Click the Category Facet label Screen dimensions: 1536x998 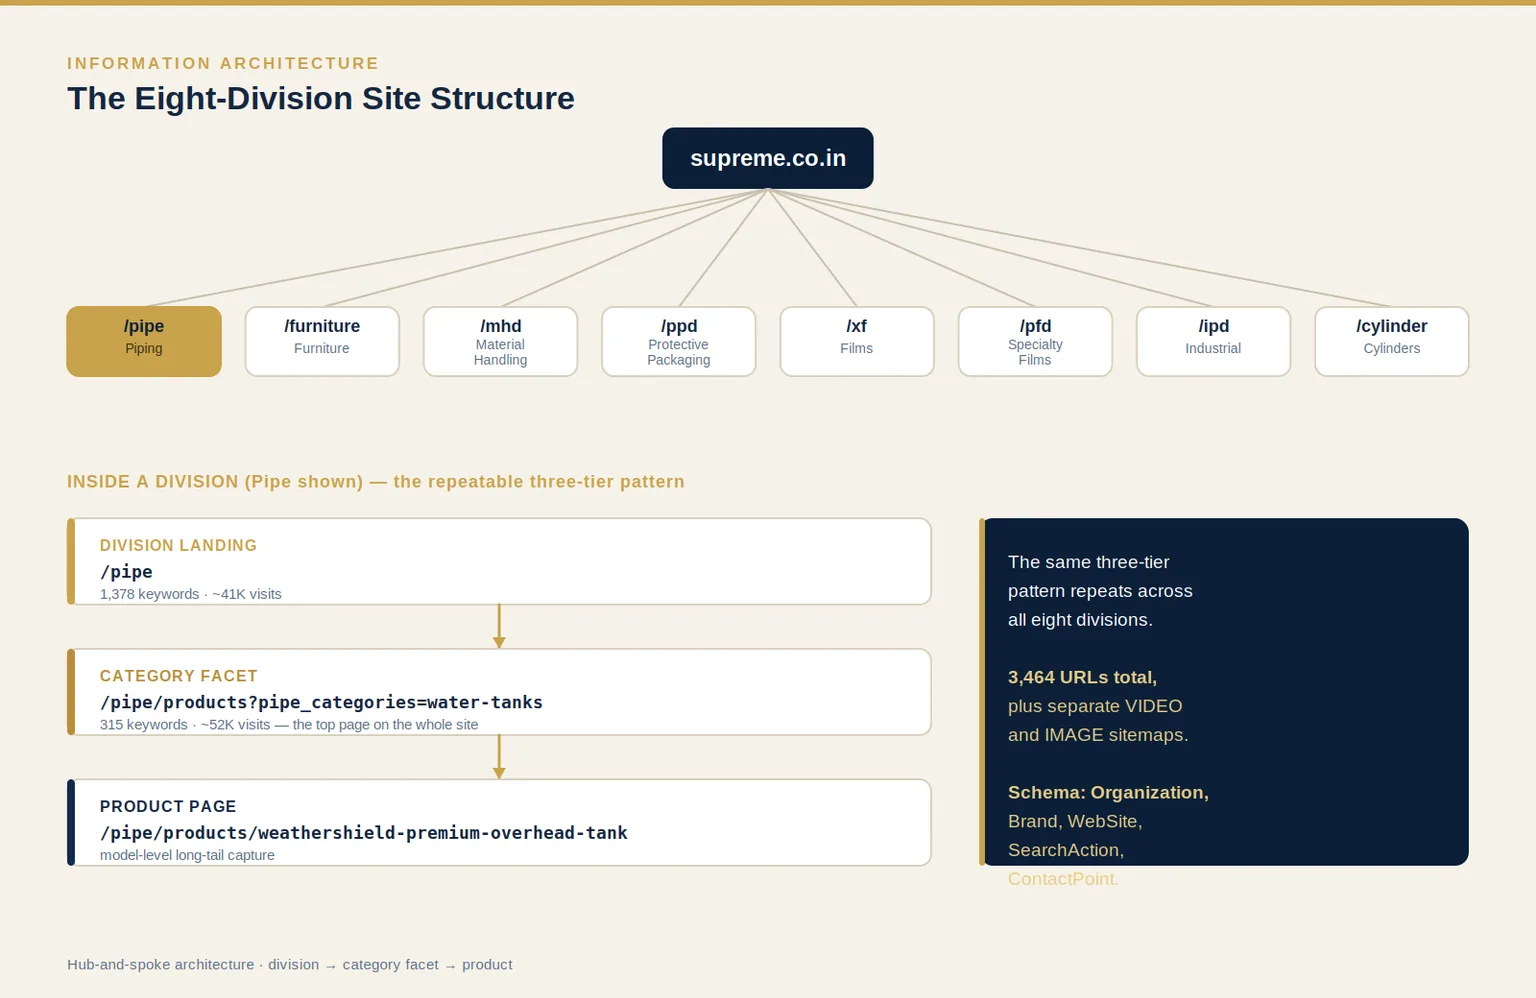point(179,676)
